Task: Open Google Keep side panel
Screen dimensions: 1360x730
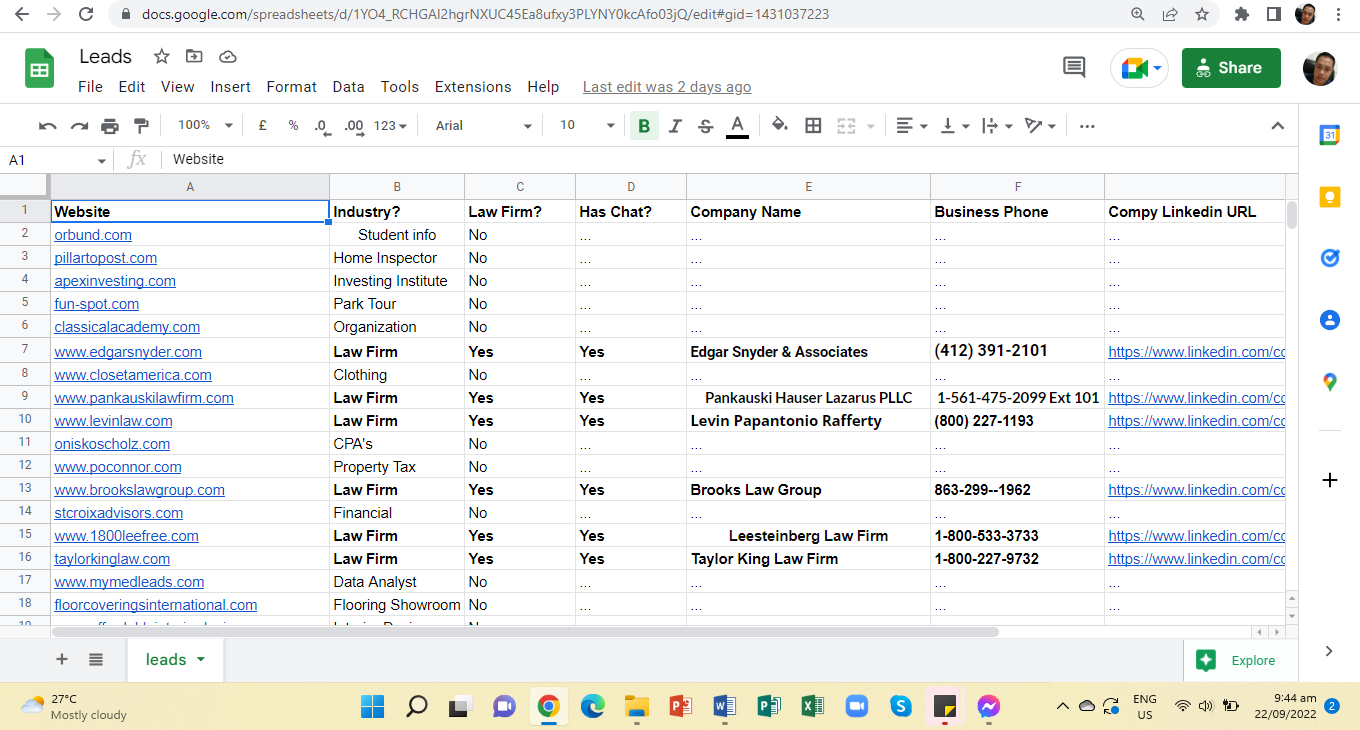Action: (x=1329, y=197)
